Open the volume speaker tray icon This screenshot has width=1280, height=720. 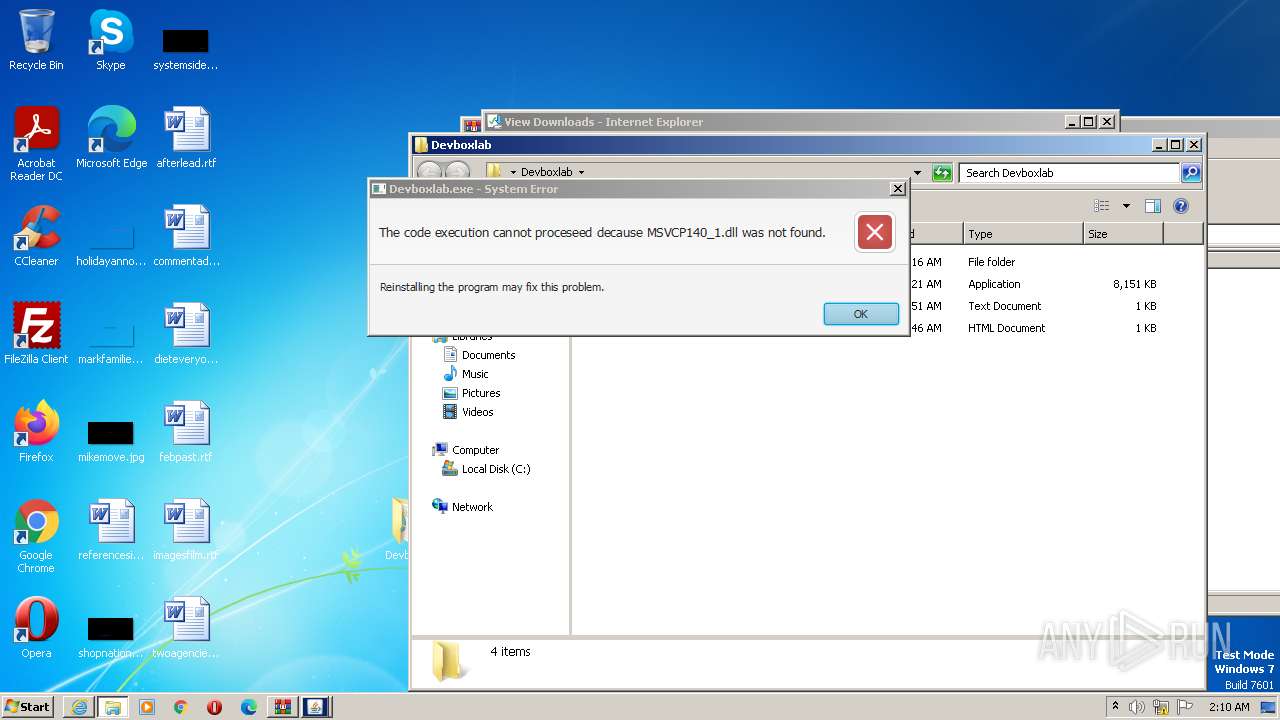point(1137,707)
